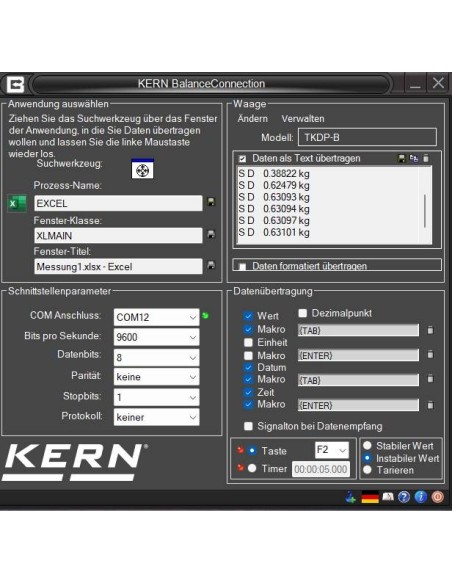This screenshot has width=452, height=584.
Task: Click the Suchwerkzeug crosshair finder tool
Action: 142,169
